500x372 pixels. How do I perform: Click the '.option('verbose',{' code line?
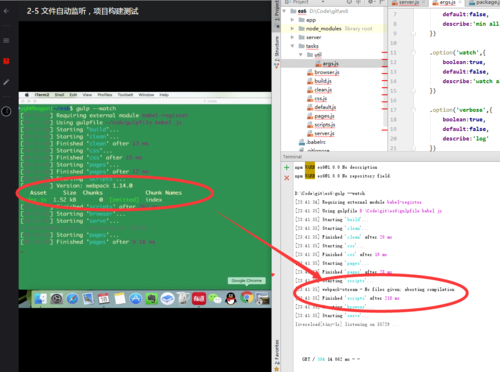461,110
